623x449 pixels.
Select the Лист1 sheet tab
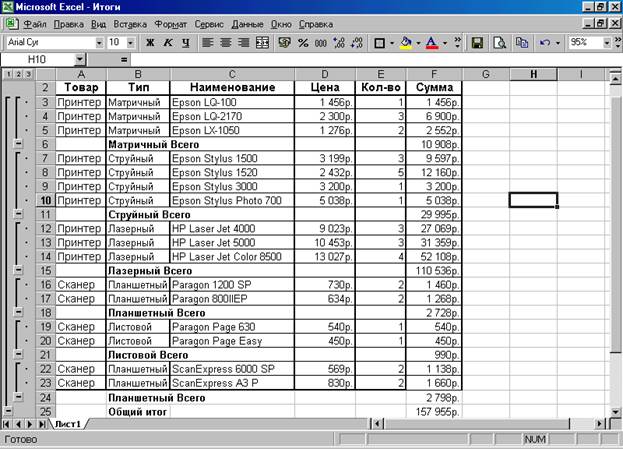click(x=68, y=424)
